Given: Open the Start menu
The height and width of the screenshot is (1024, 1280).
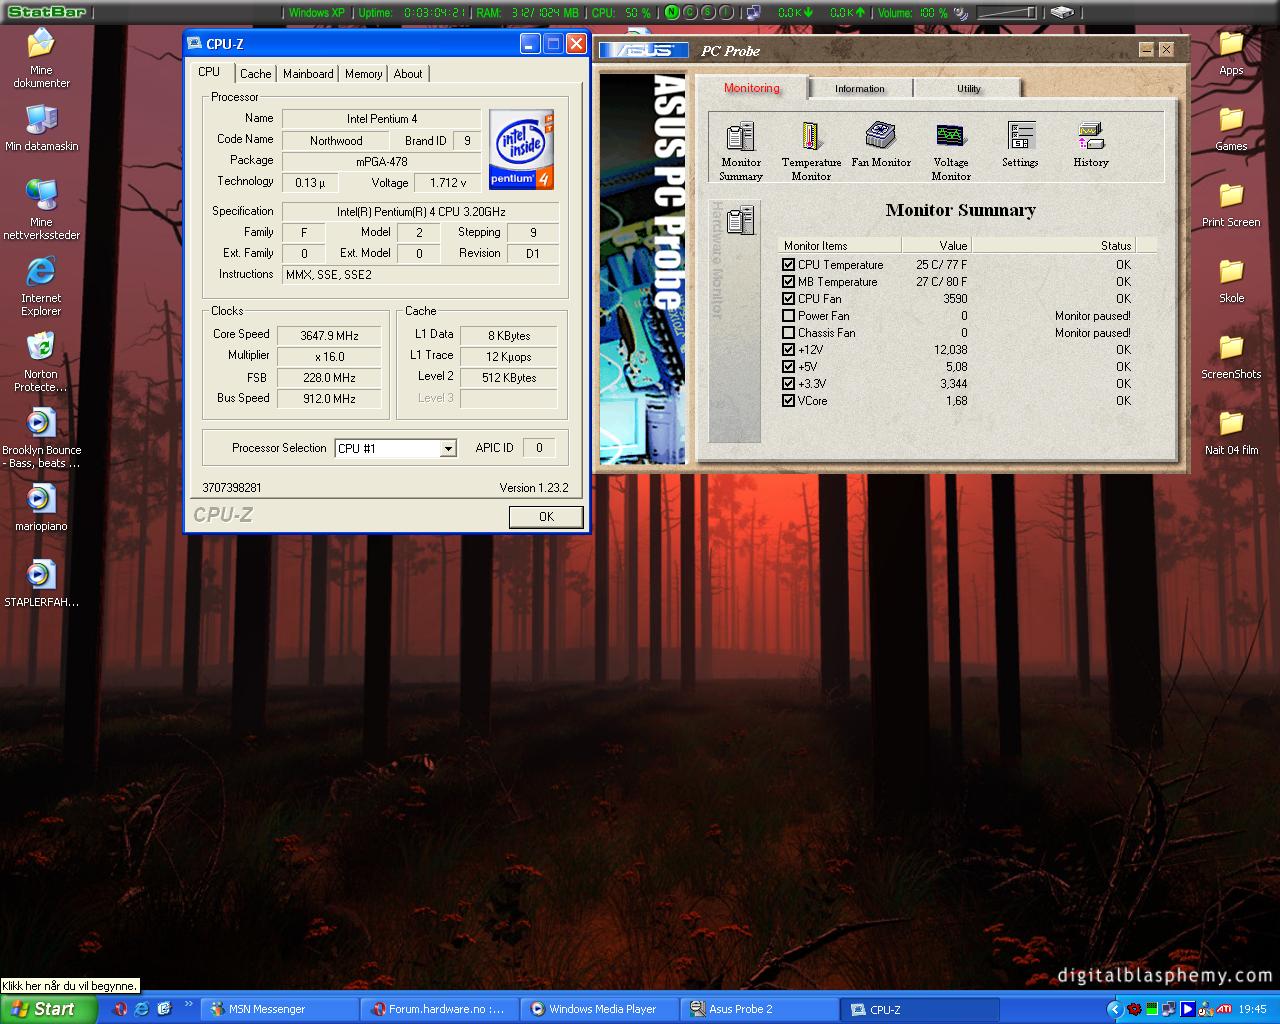Looking at the screenshot, I should [x=48, y=1009].
